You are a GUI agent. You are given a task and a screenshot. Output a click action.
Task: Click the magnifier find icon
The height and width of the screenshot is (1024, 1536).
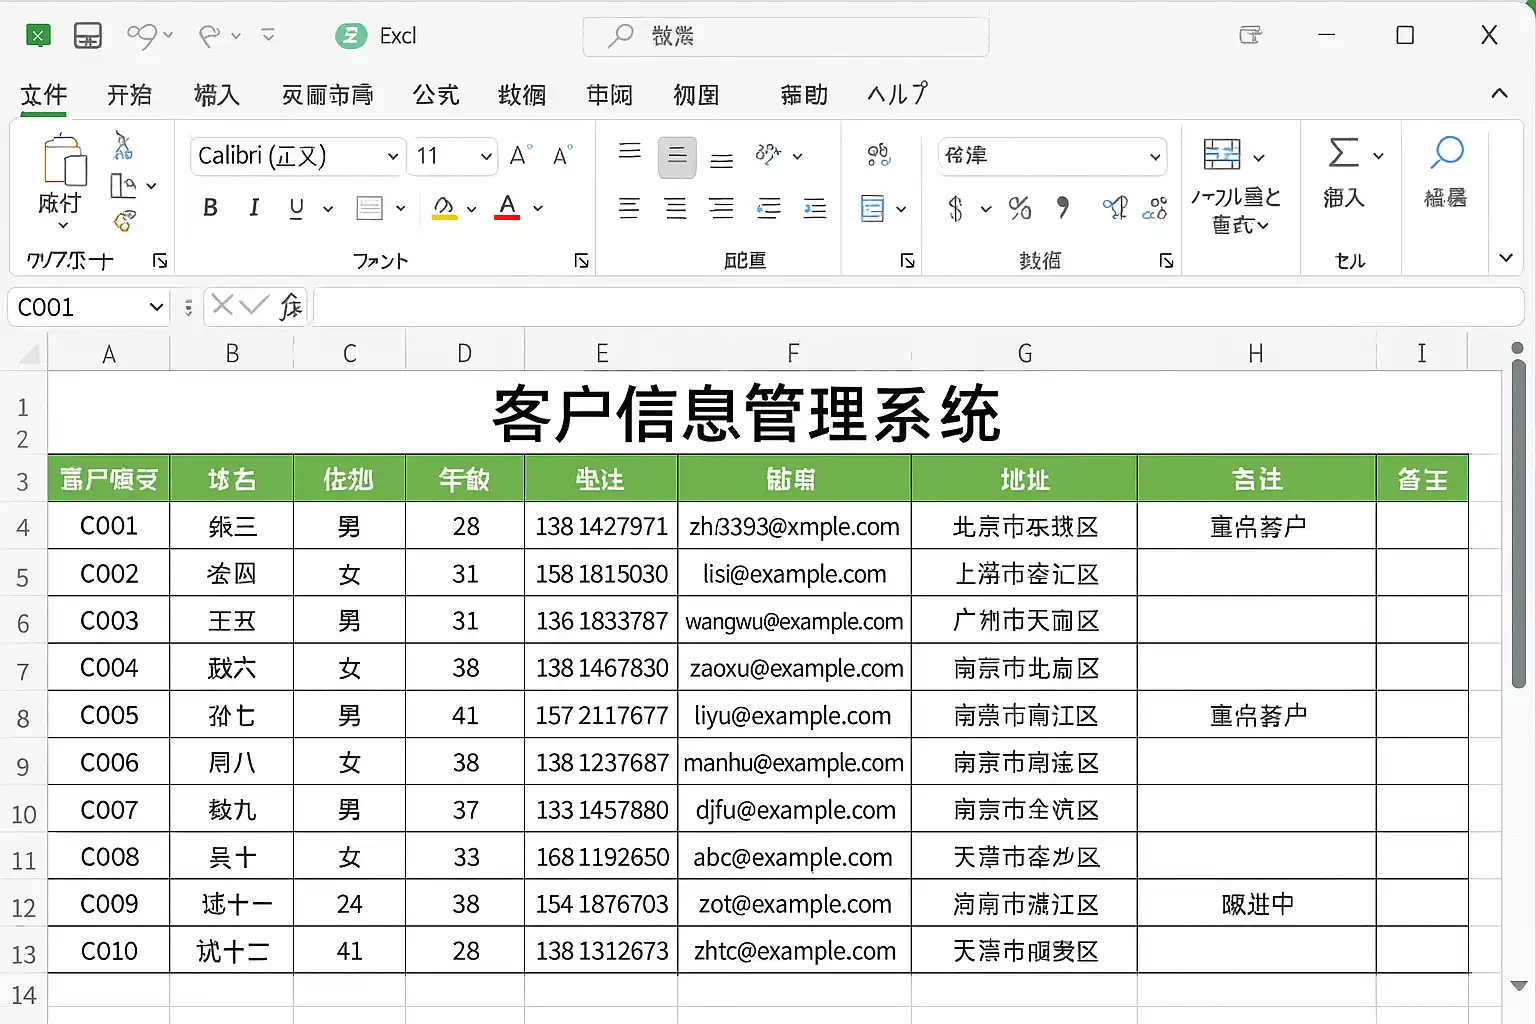(x=1446, y=154)
